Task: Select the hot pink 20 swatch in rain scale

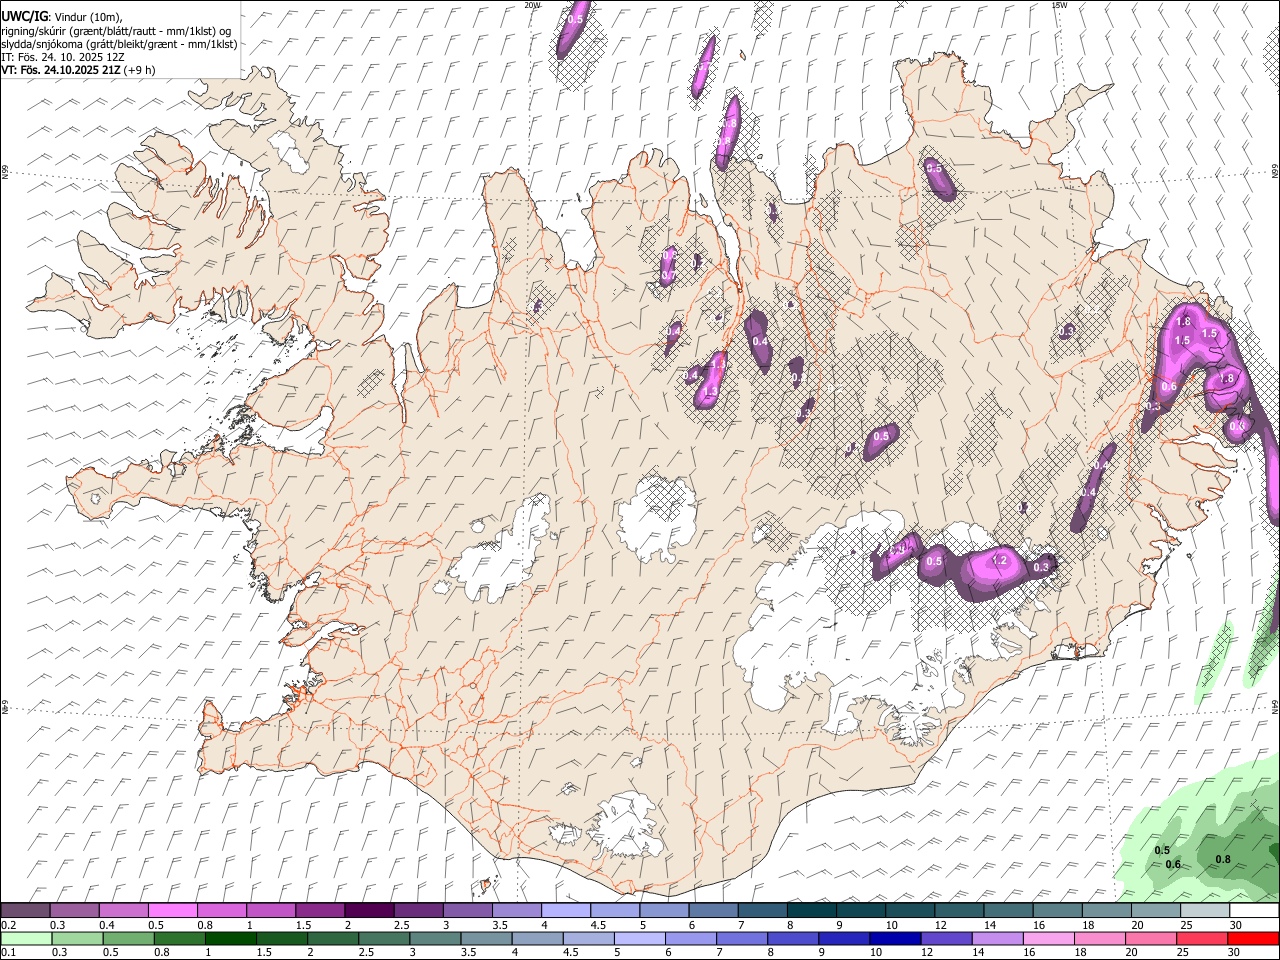Action: (1152, 938)
